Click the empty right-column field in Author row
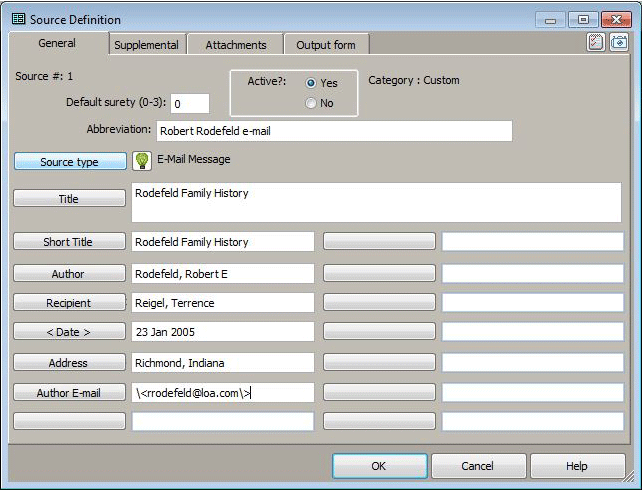The height and width of the screenshot is (491, 643). click(x=533, y=274)
